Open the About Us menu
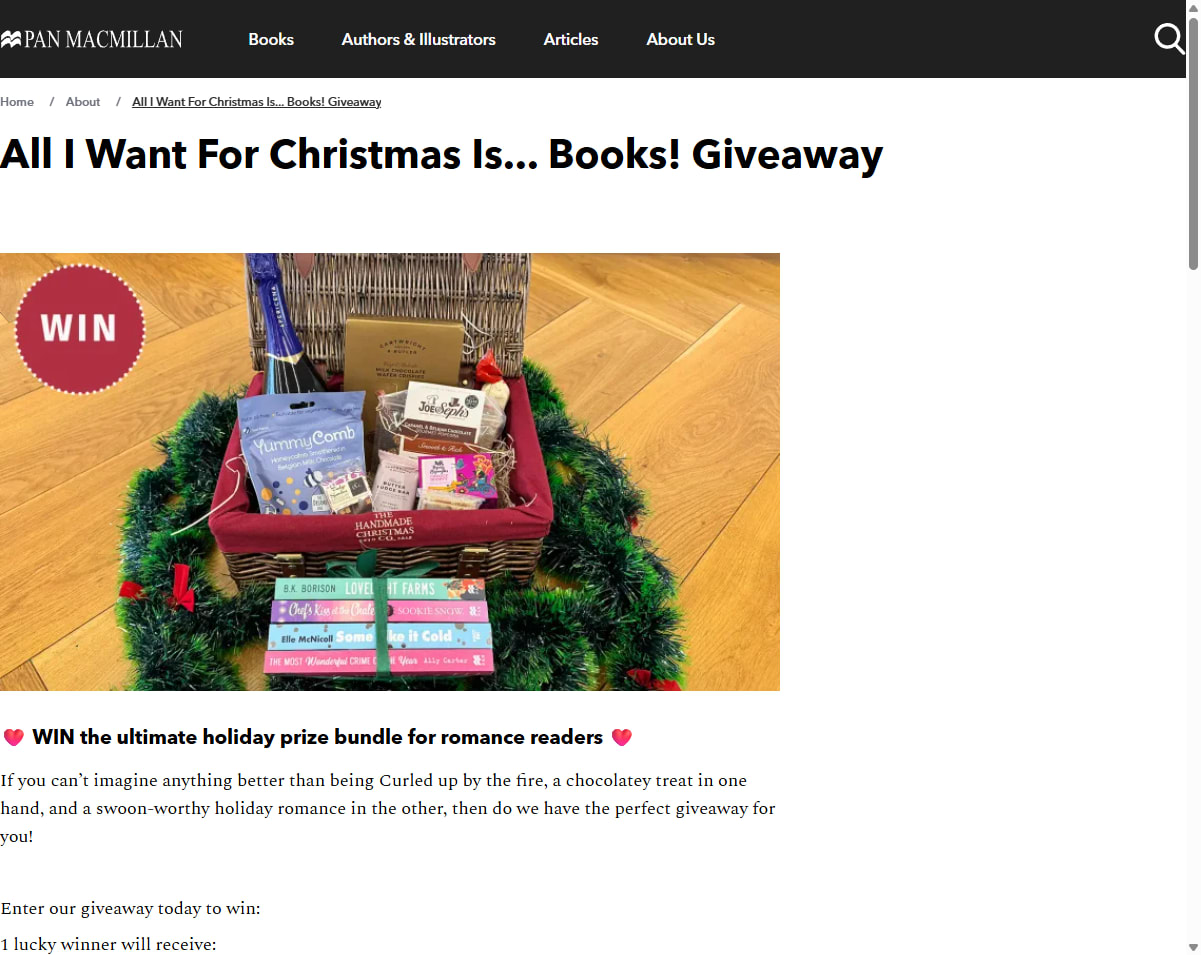This screenshot has width=1201, height=955. point(680,39)
